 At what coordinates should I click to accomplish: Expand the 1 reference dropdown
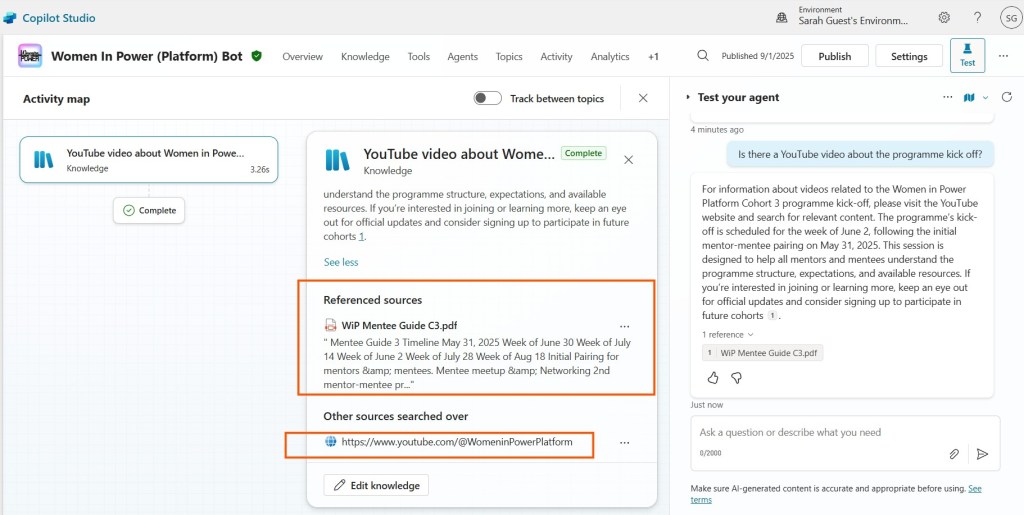(727, 334)
